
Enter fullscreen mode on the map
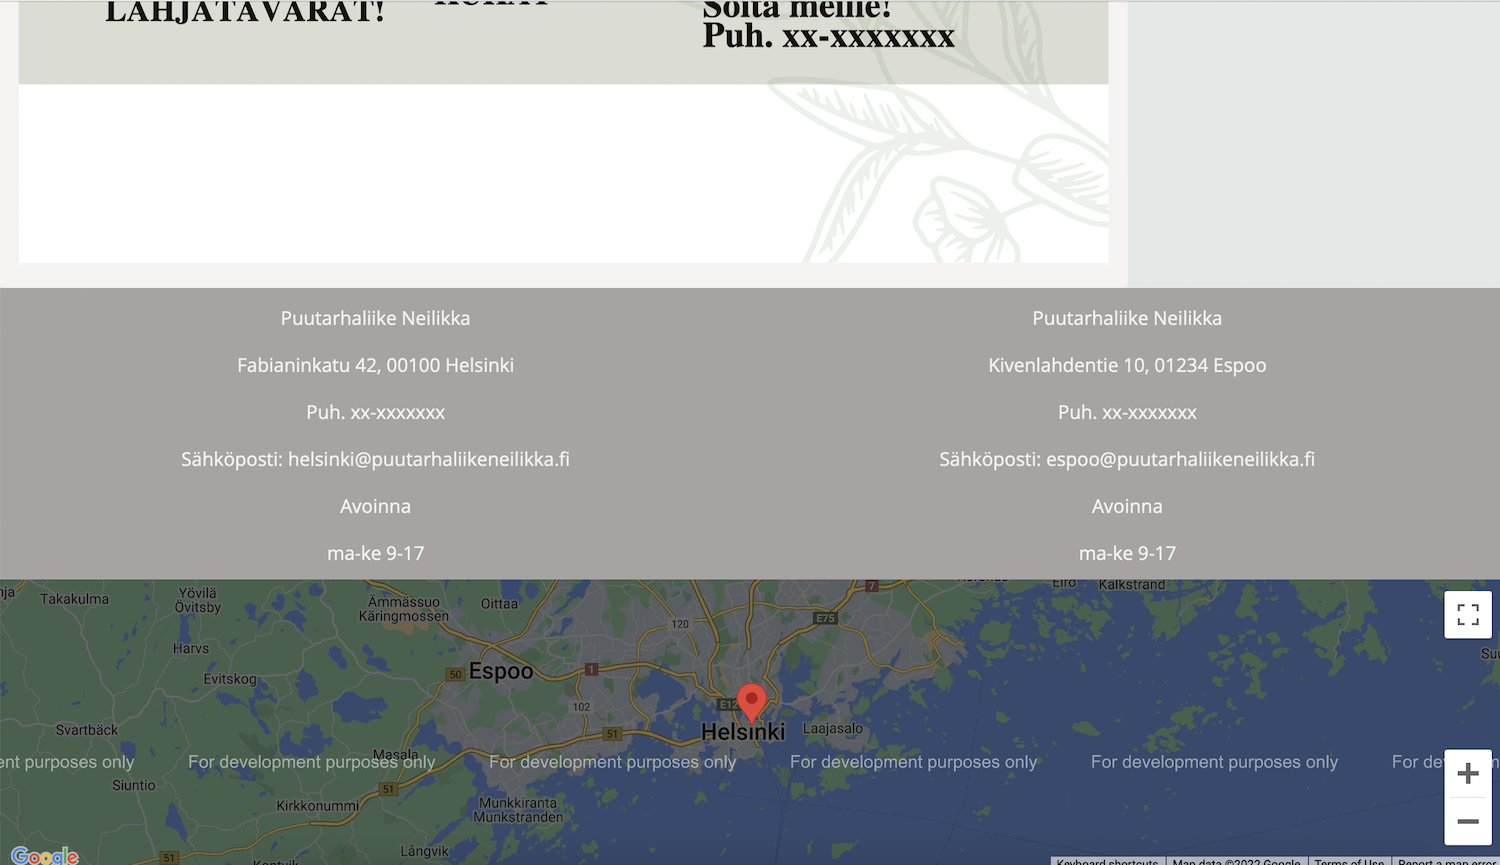click(1467, 614)
